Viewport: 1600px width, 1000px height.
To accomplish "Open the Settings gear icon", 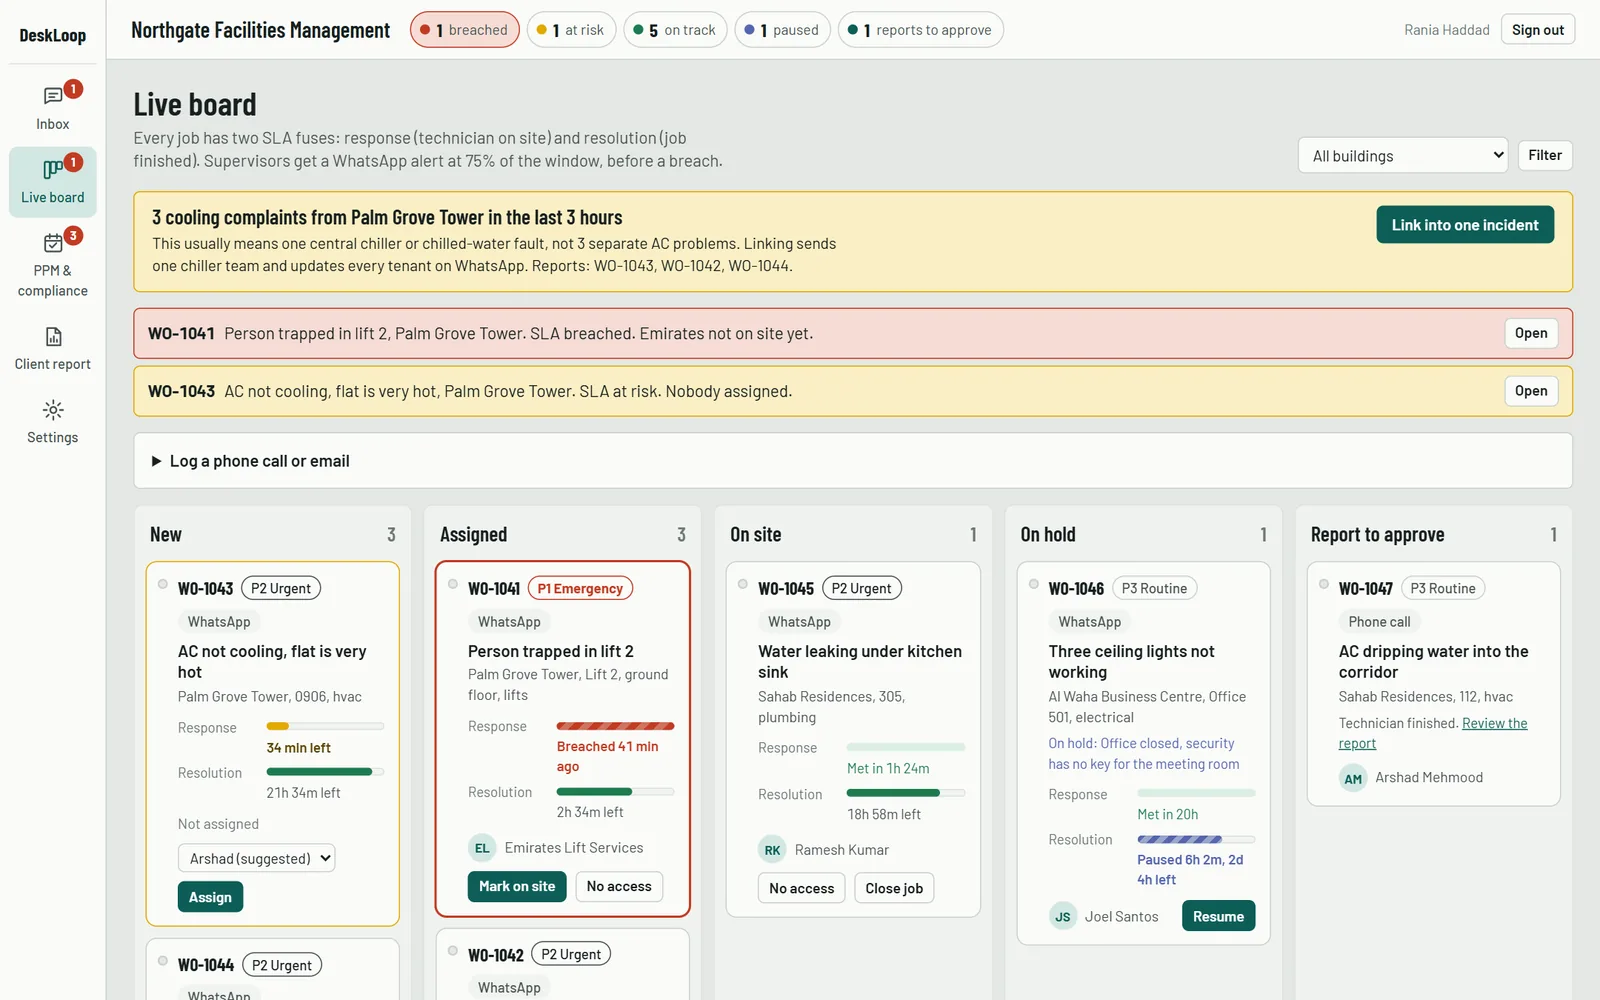I will (53, 410).
